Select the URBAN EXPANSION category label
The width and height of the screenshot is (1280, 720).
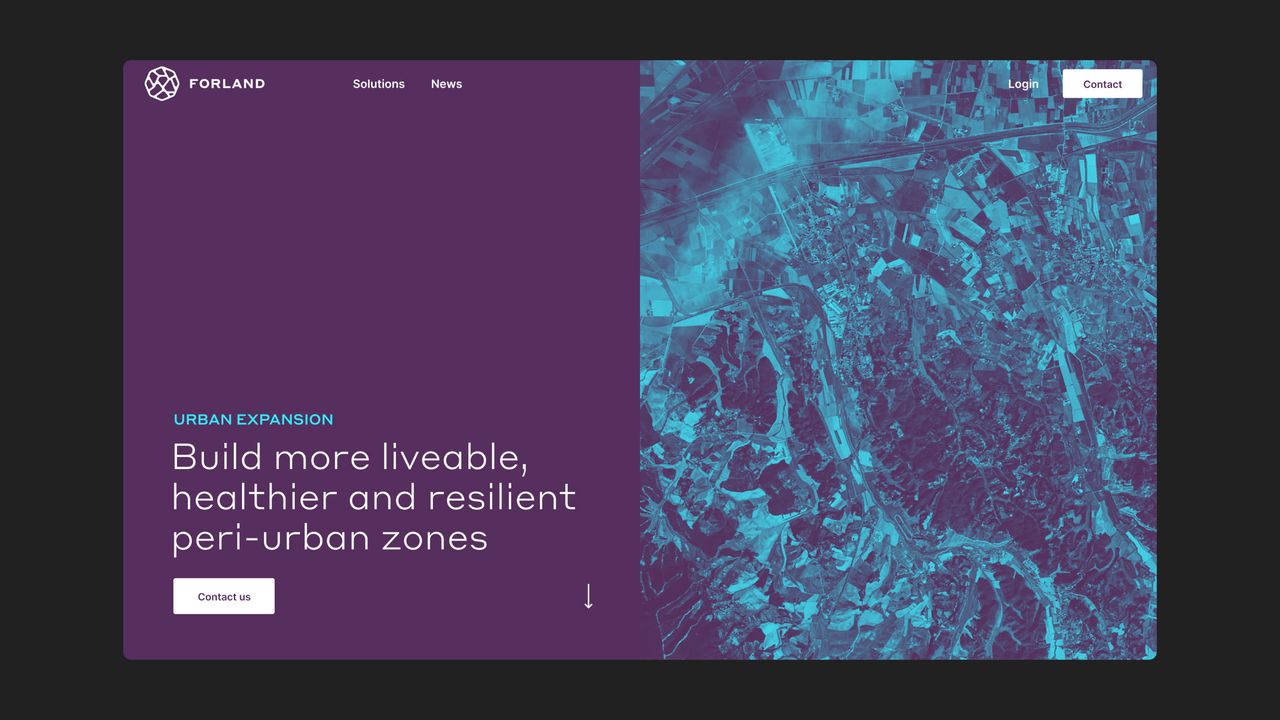click(x=253, y=420)
